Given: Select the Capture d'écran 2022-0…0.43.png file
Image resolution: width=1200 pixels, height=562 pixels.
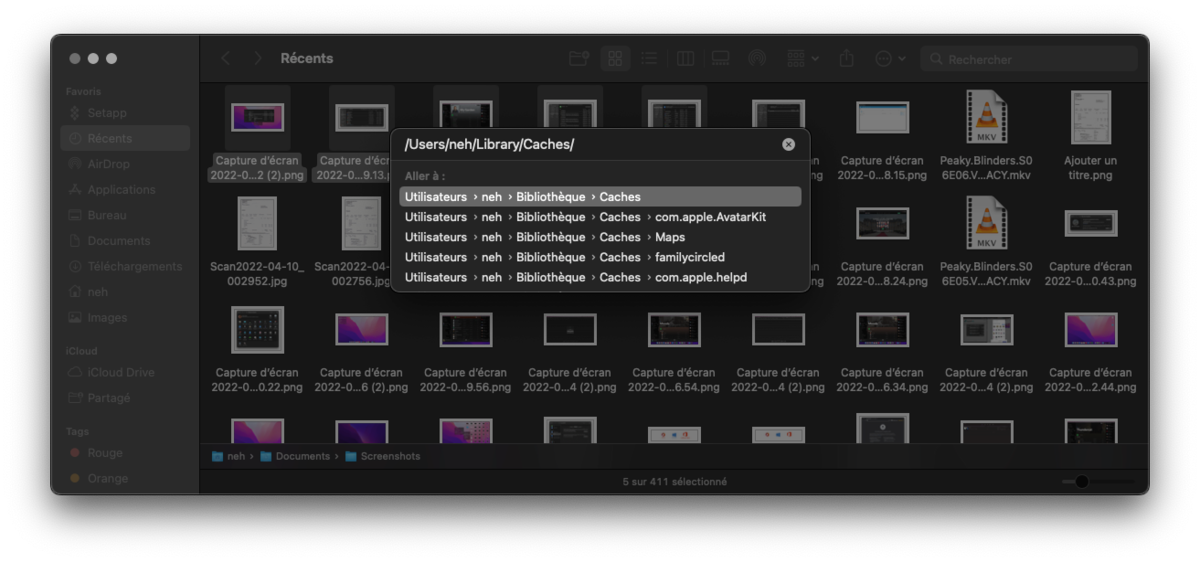Looking at the screenshot, I should pyautogui.click(x=1090, y=242).
